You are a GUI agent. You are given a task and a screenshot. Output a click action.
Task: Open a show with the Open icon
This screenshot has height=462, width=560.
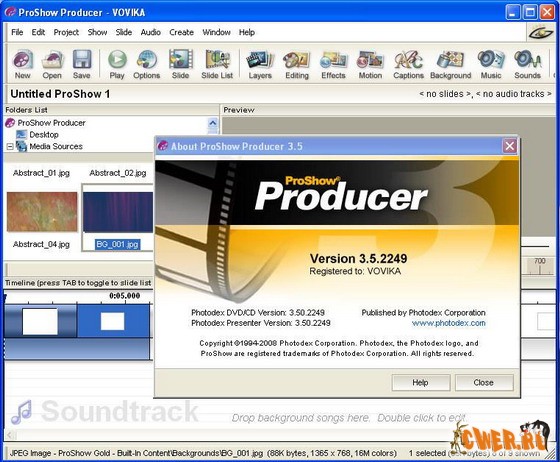tap(52, 64)
